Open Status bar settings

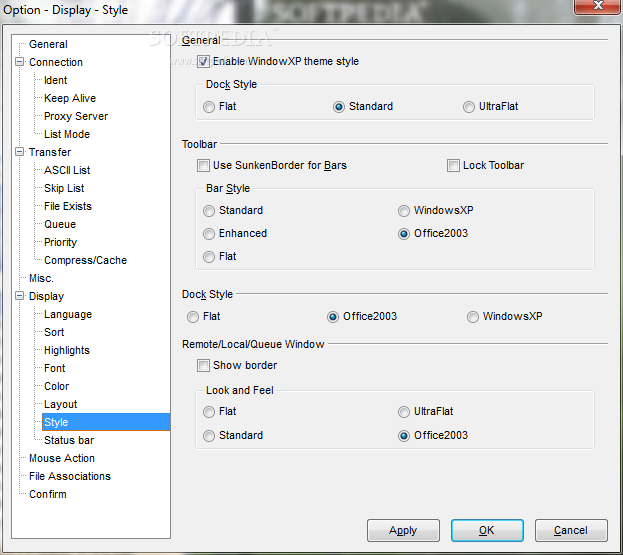click(x=69, y=440)
